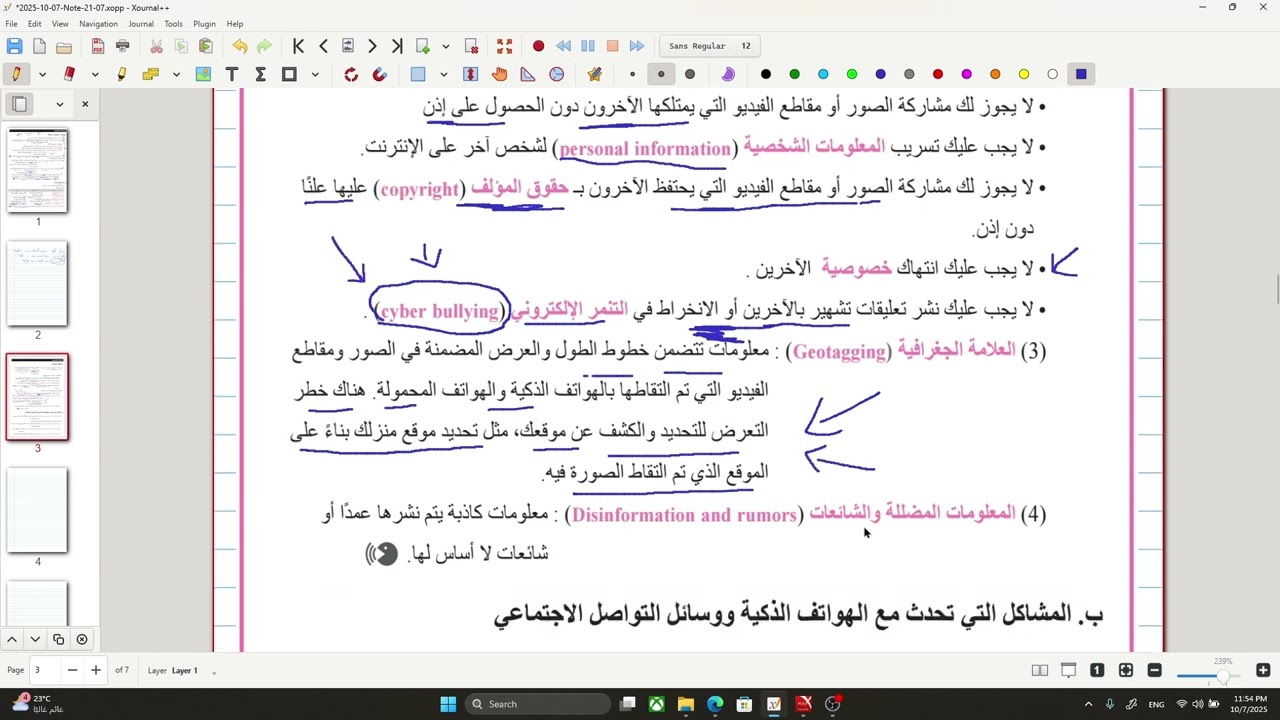Open the File menu
Screen dimensions: 1280x720
pyautogui.click(x=11, y=24)
